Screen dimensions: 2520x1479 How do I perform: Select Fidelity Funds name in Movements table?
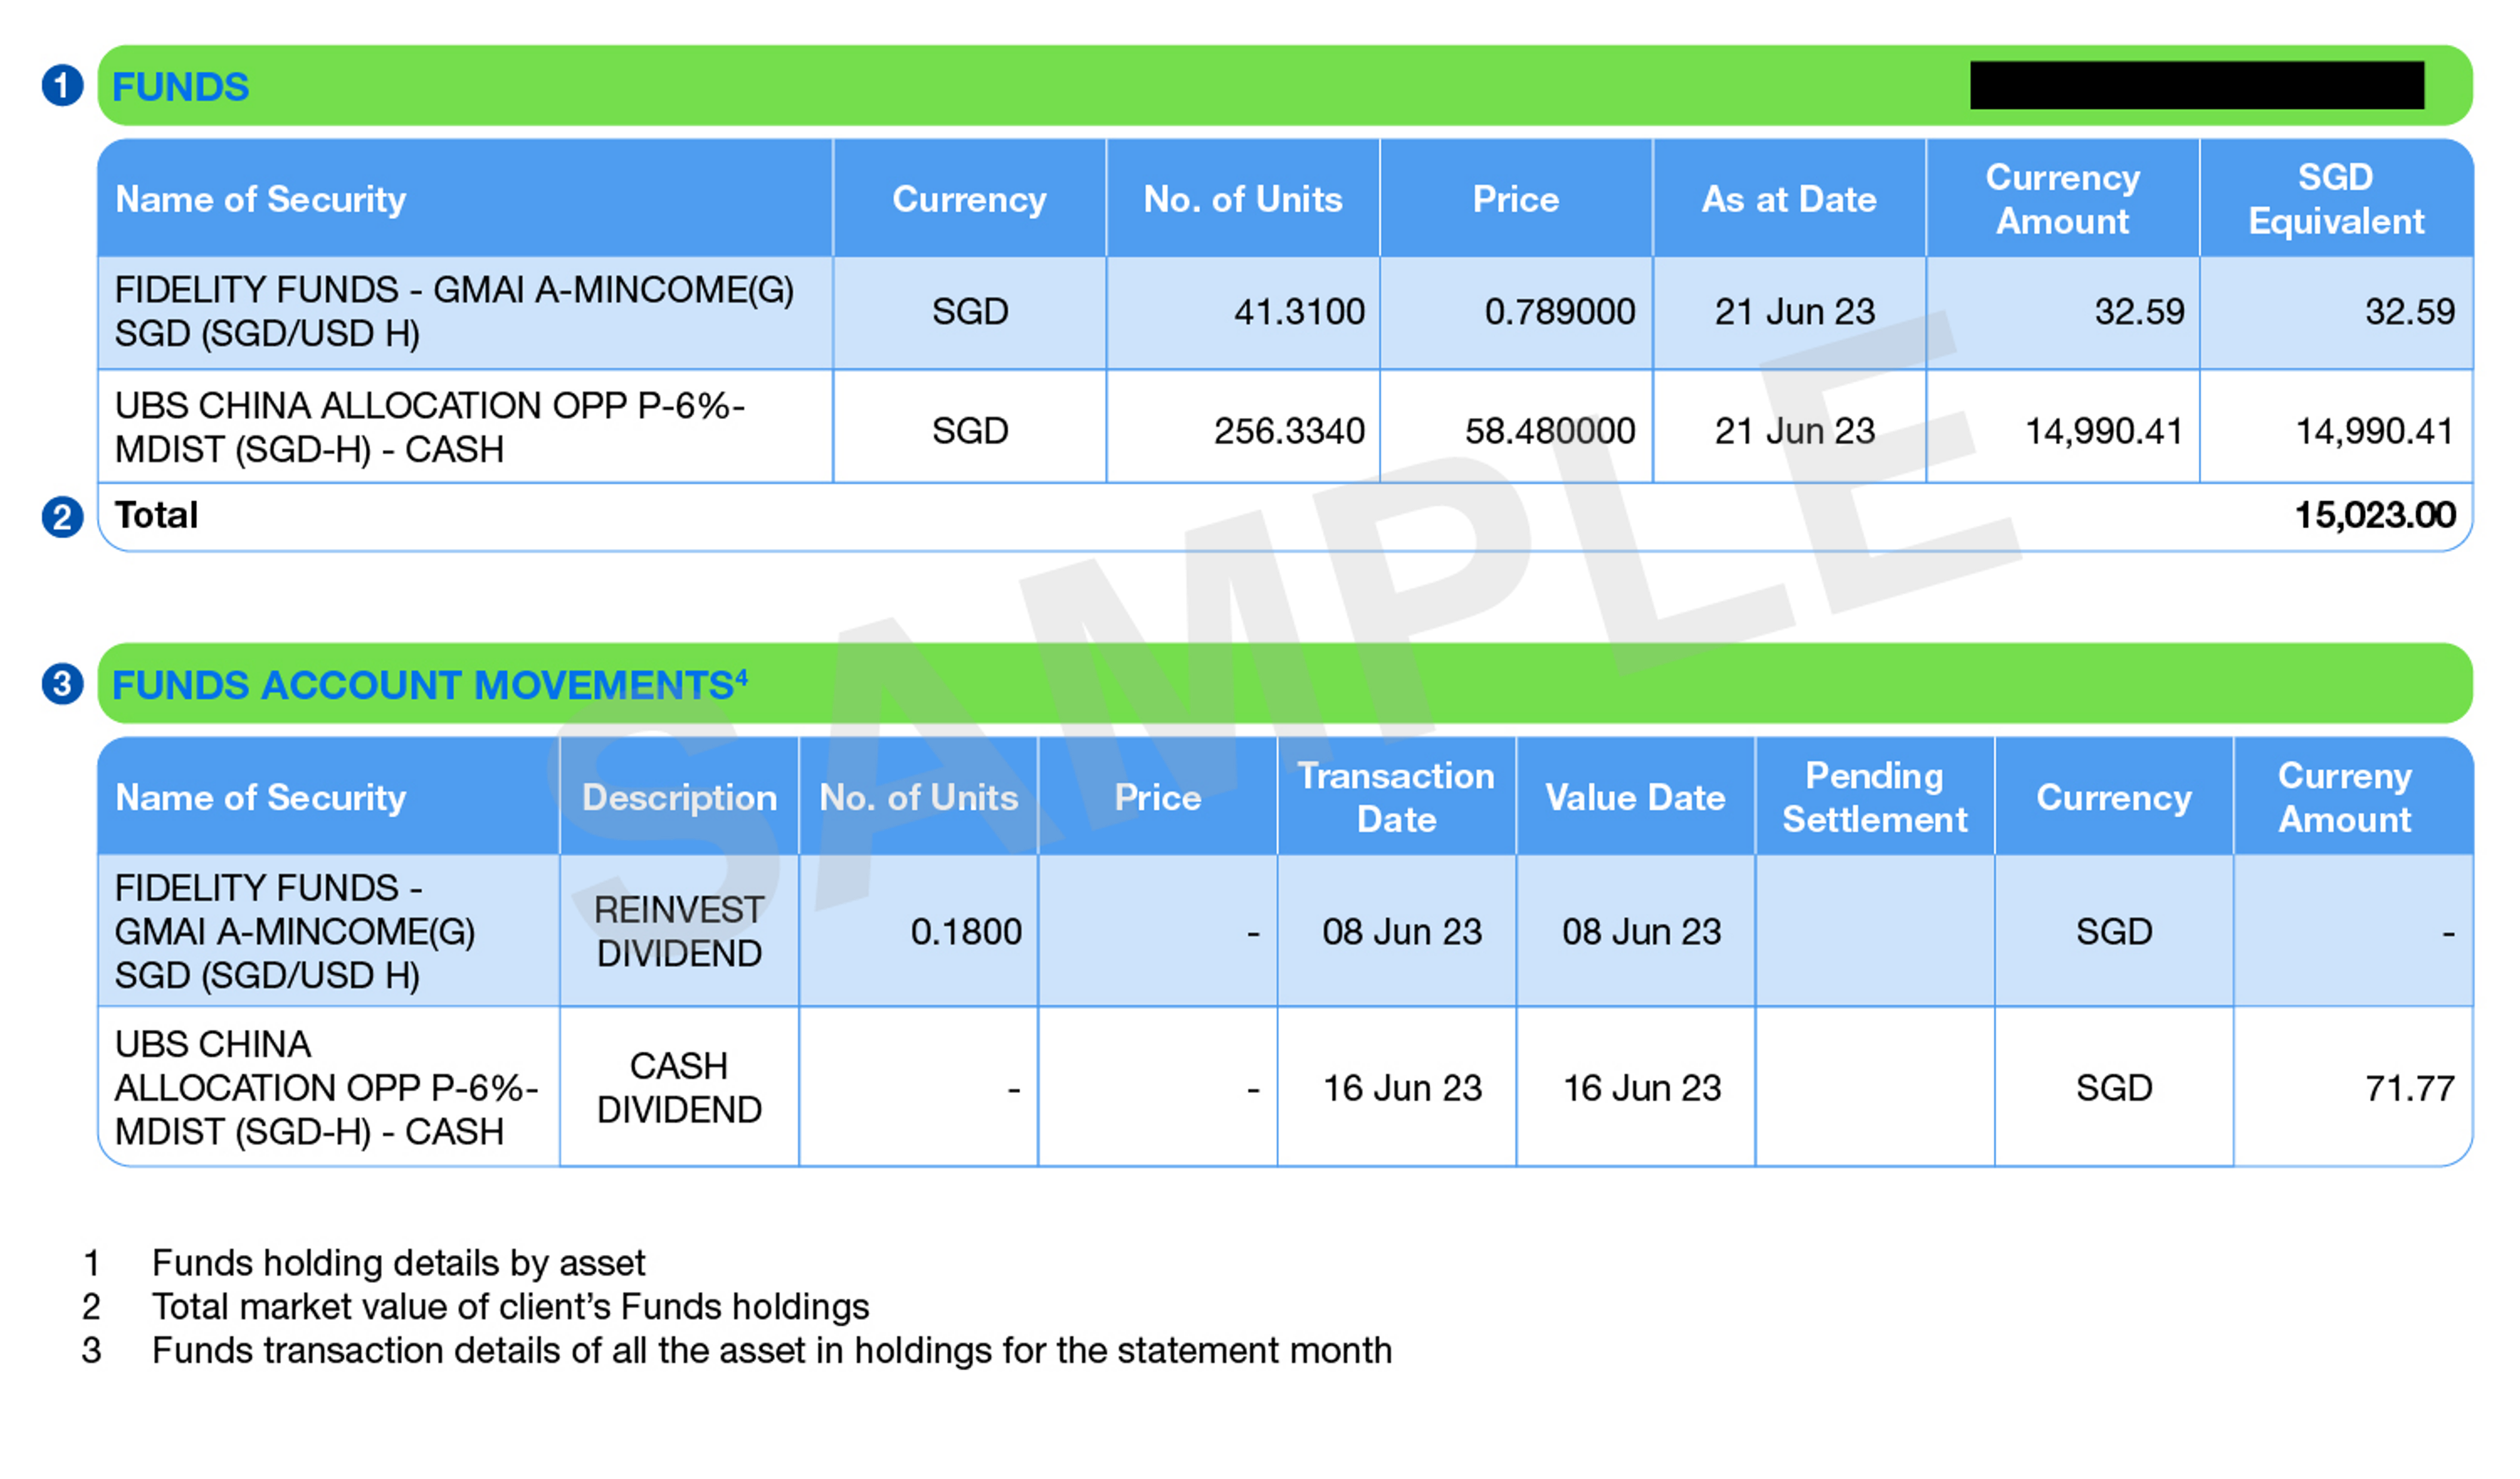coord(295,932)
